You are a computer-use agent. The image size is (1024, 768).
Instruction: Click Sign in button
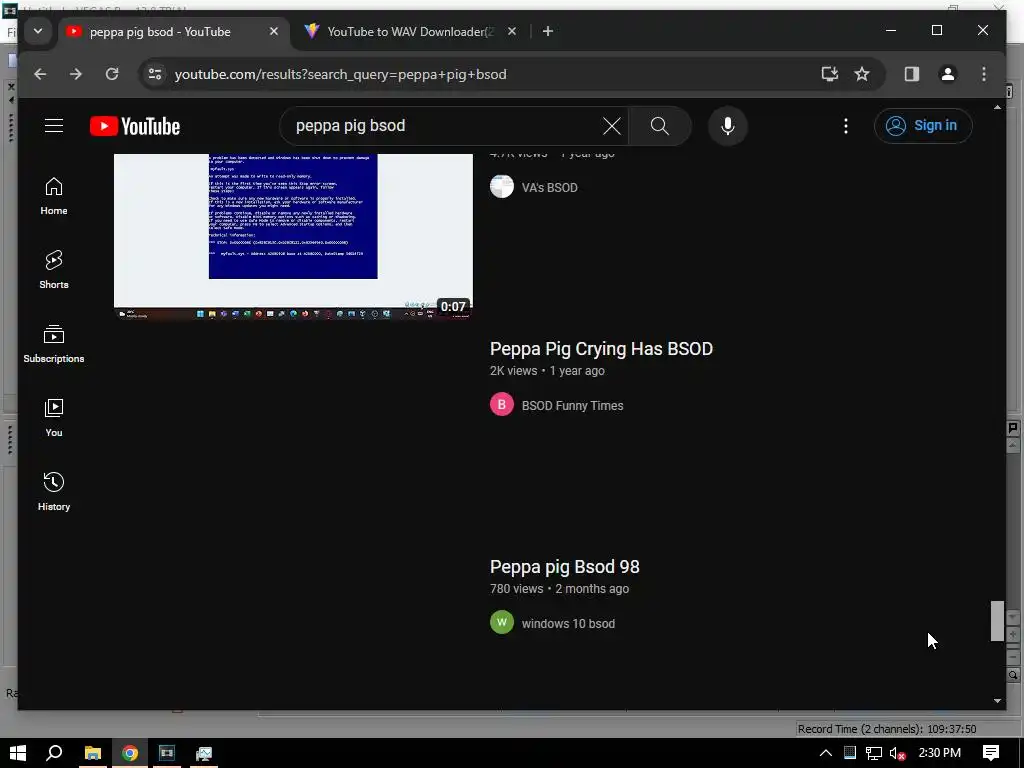pyautogui.click(x=923, y=125)
